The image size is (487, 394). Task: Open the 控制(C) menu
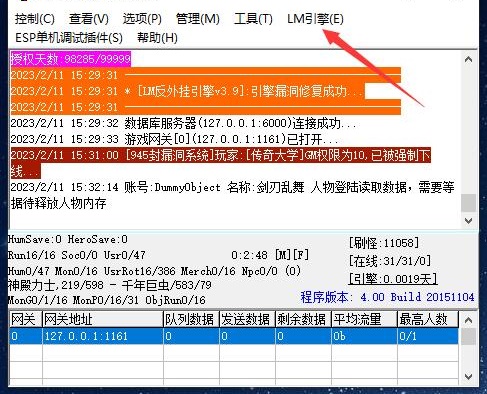[x=35, y=19]
